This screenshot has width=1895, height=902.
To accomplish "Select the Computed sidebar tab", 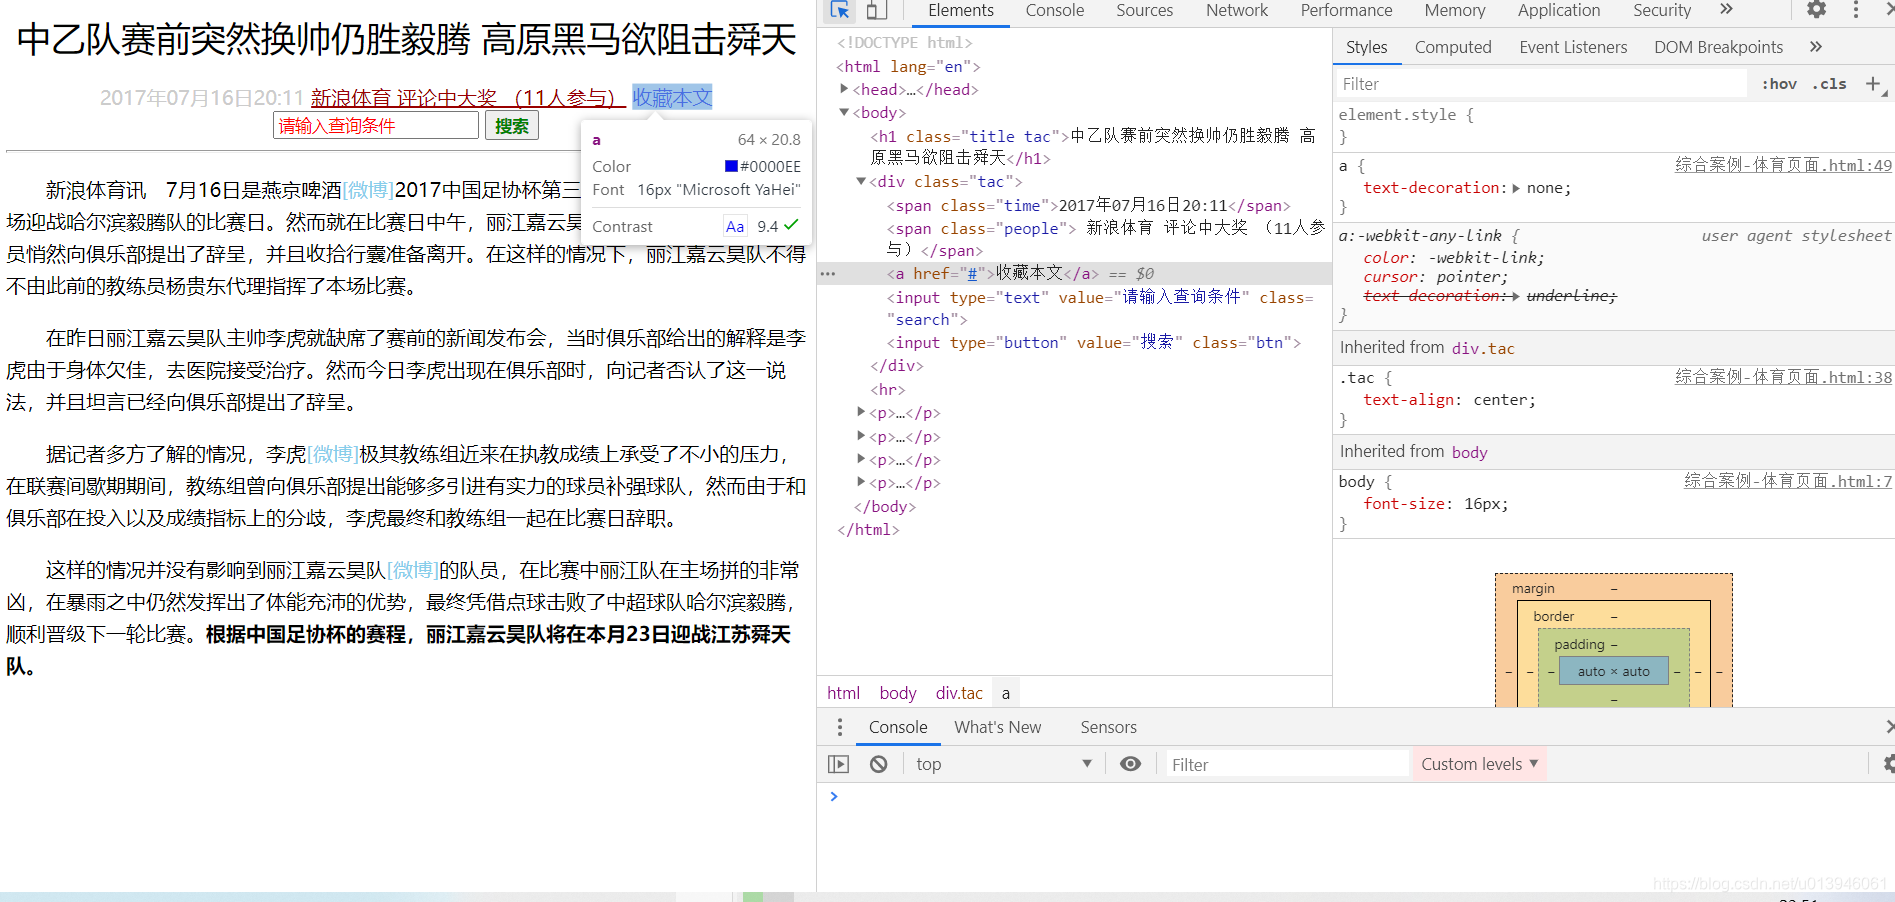I will 1452,47.
